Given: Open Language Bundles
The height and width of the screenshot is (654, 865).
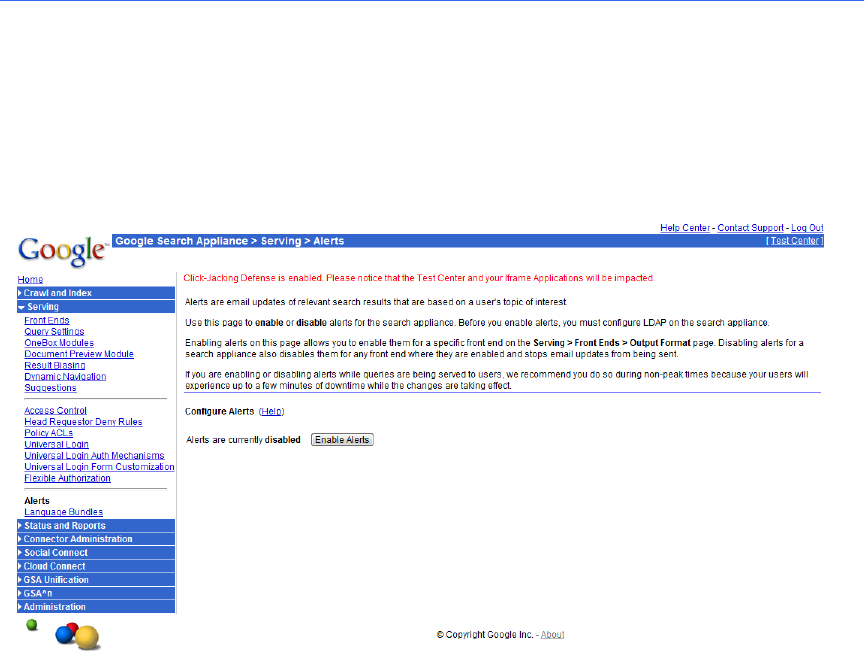Looking at the screenshot, I should pos(63,512).
